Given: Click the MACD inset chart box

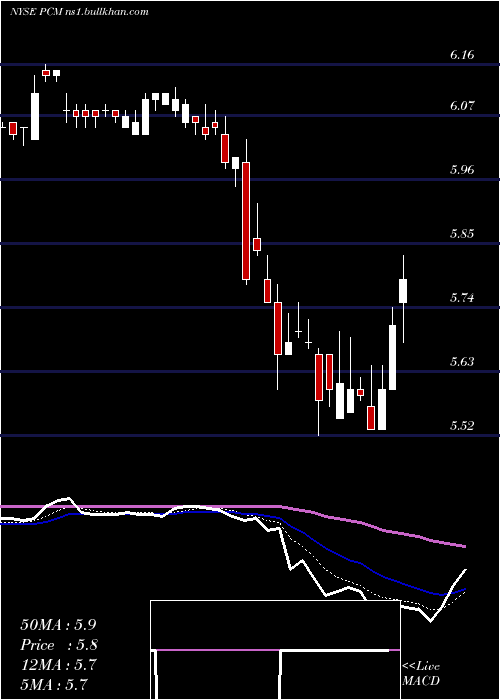Looking at the screenshot, I should pos(275,650).
